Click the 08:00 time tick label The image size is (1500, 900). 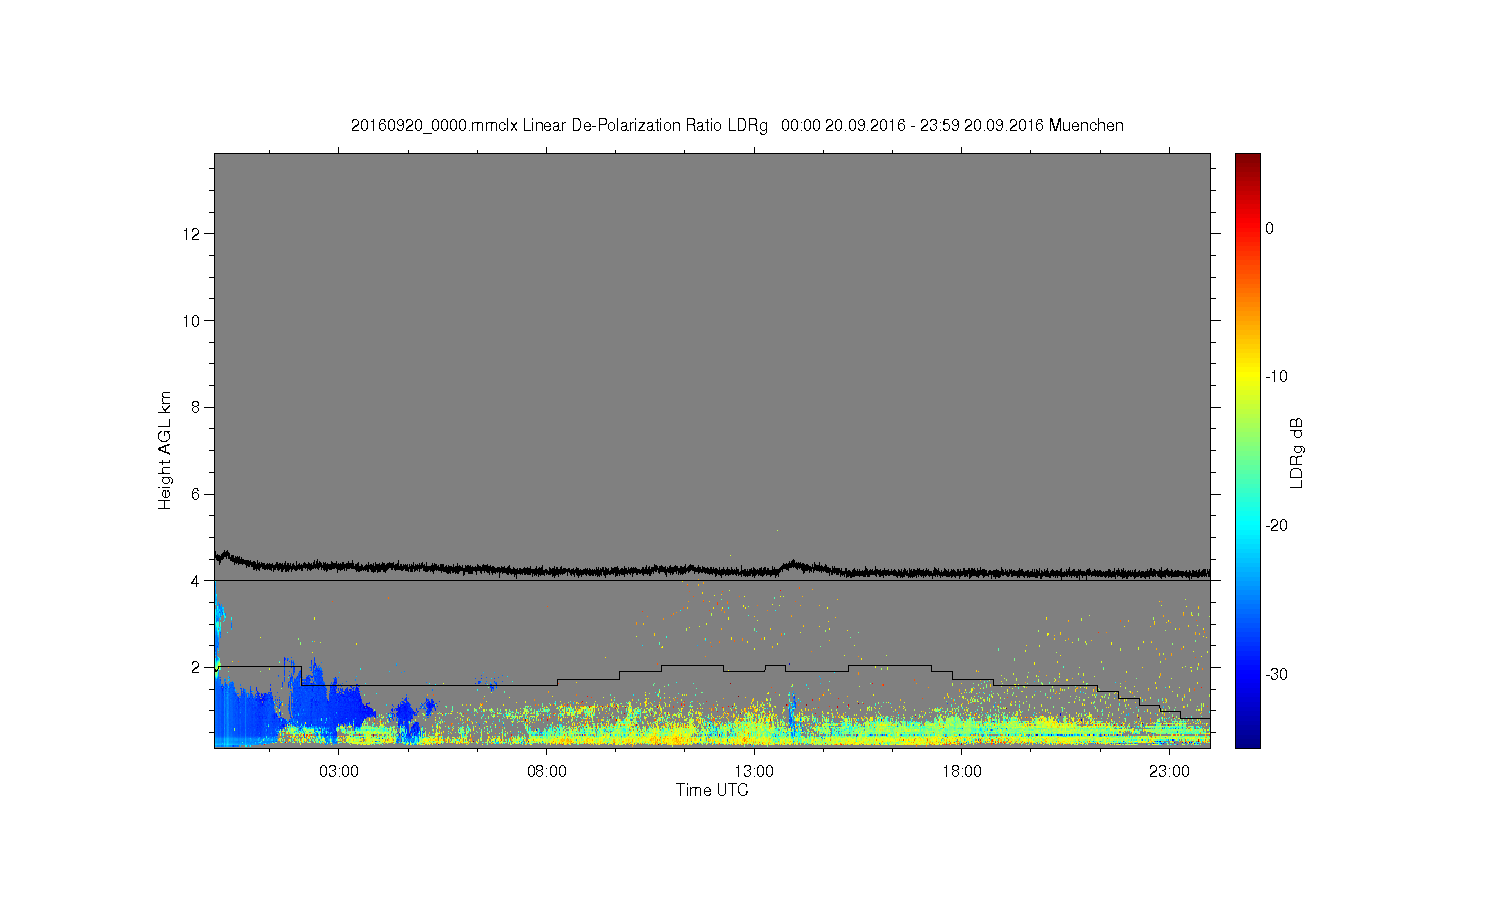(547, 772)
